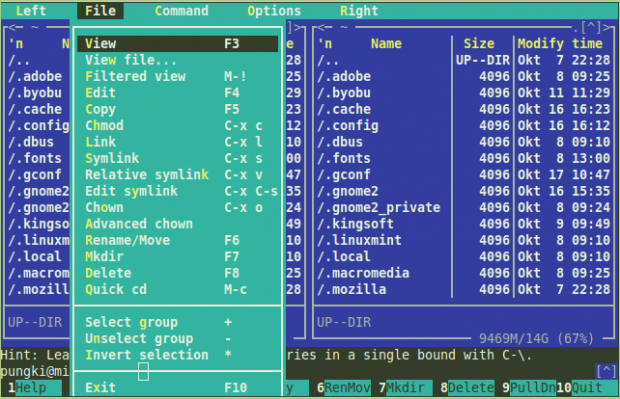Open the Right panel menu
This screenshot has height=399, width=620.
[359, 11]
